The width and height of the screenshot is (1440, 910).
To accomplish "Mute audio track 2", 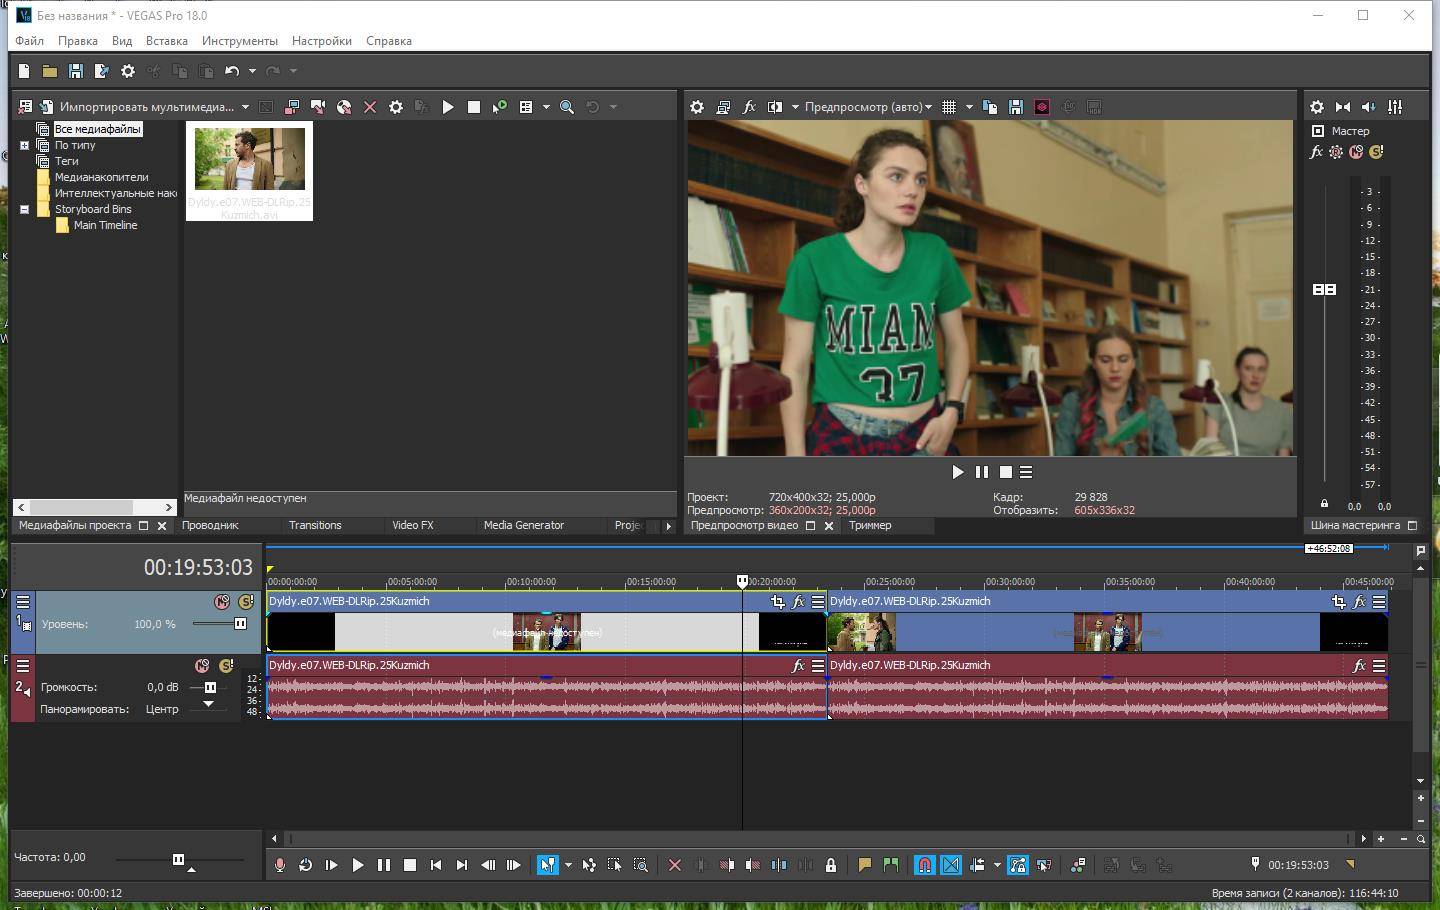I will [x=202, y=666].
